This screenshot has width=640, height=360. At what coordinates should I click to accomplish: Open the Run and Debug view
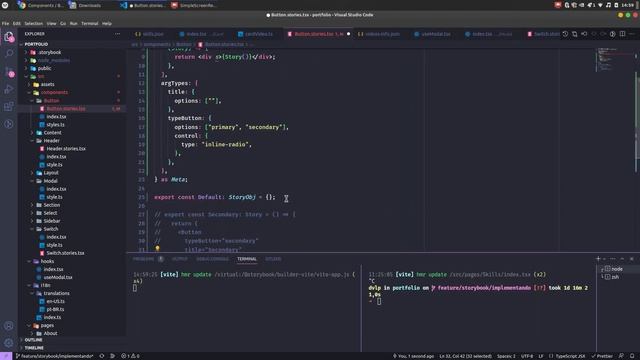pos(9,89)
